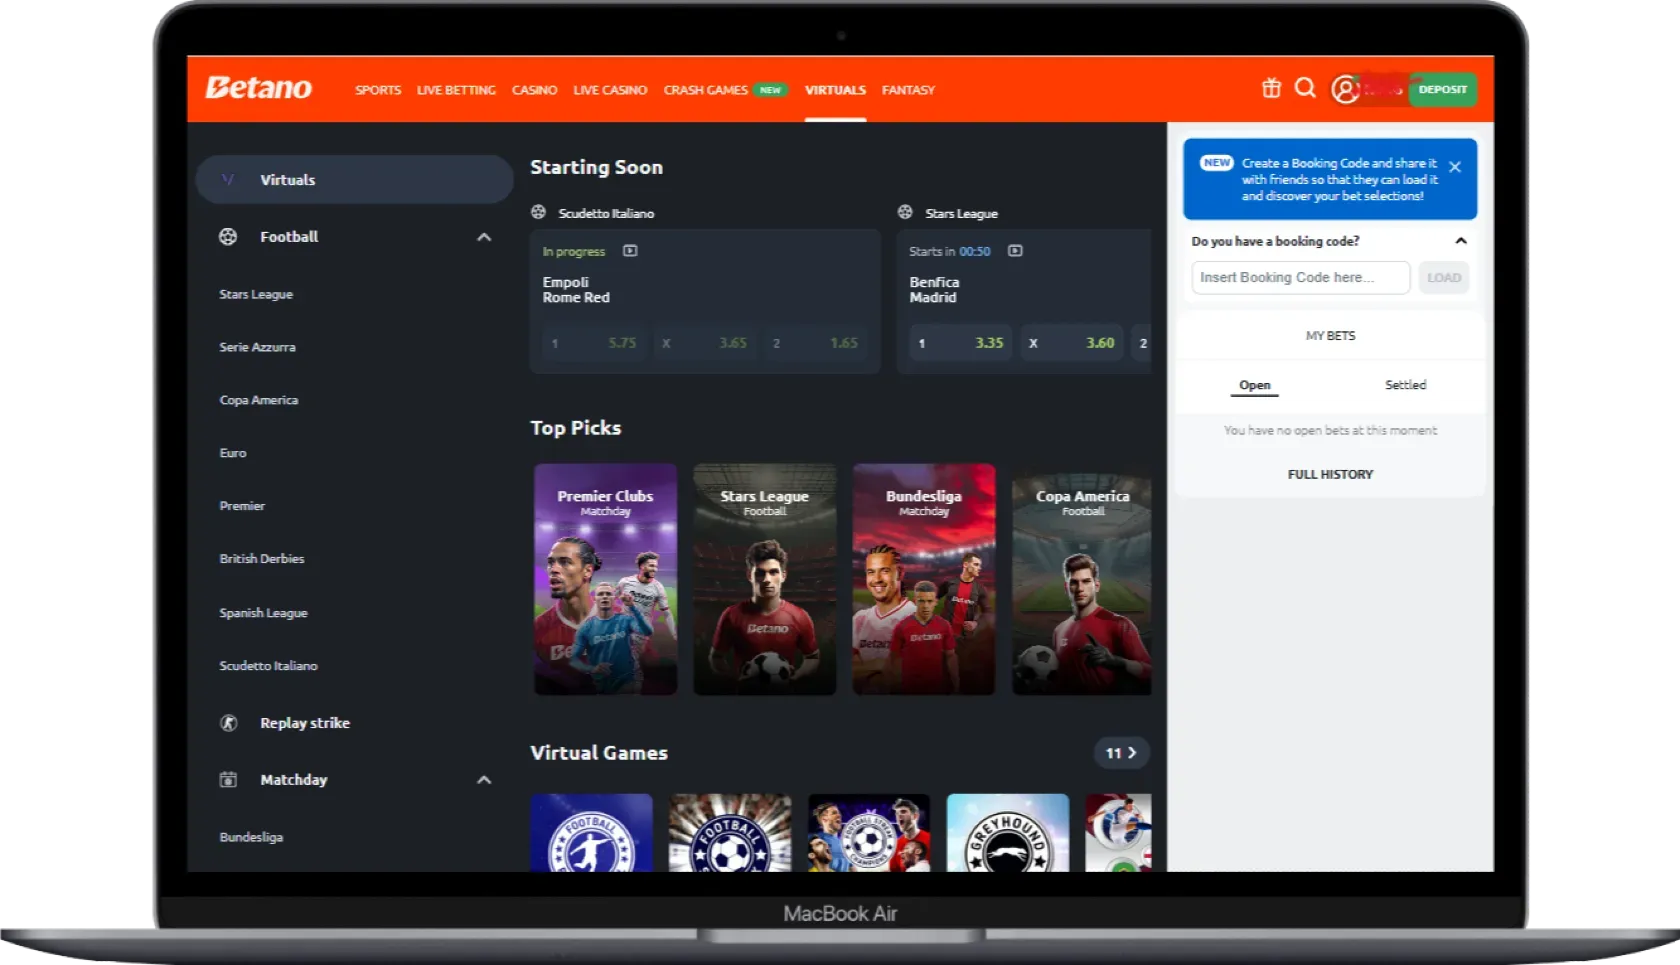Click soccer ball icon beside Scudetto Italiano heading

click(x=538, y=212)
